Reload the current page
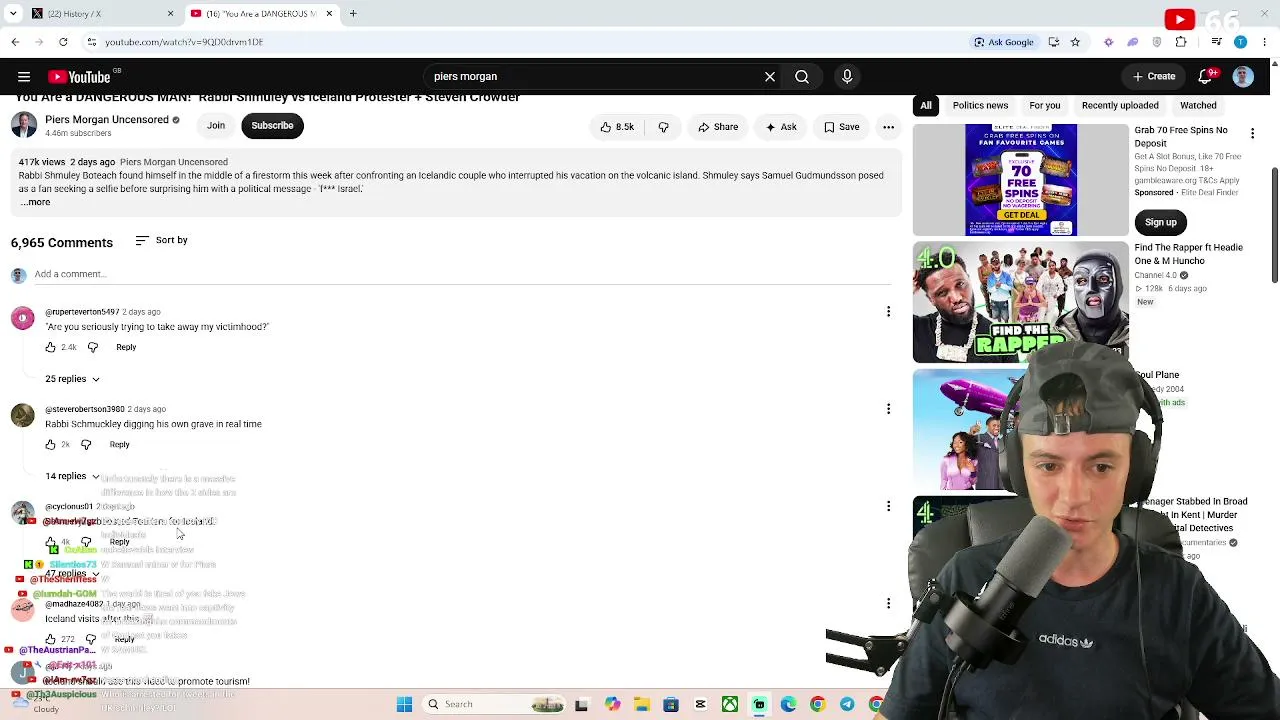 point(63,42)
